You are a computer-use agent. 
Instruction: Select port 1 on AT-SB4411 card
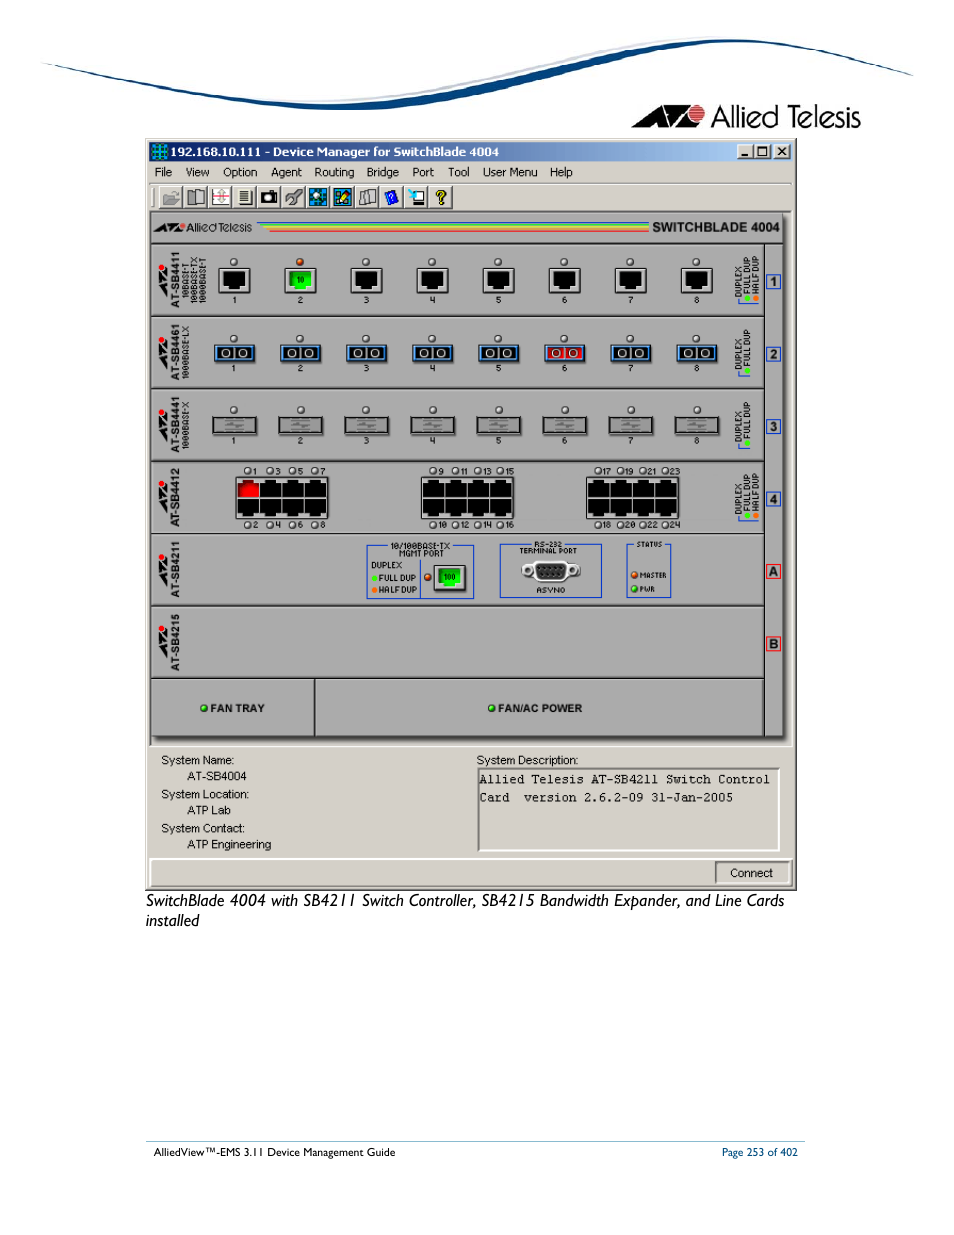point(234,280)
